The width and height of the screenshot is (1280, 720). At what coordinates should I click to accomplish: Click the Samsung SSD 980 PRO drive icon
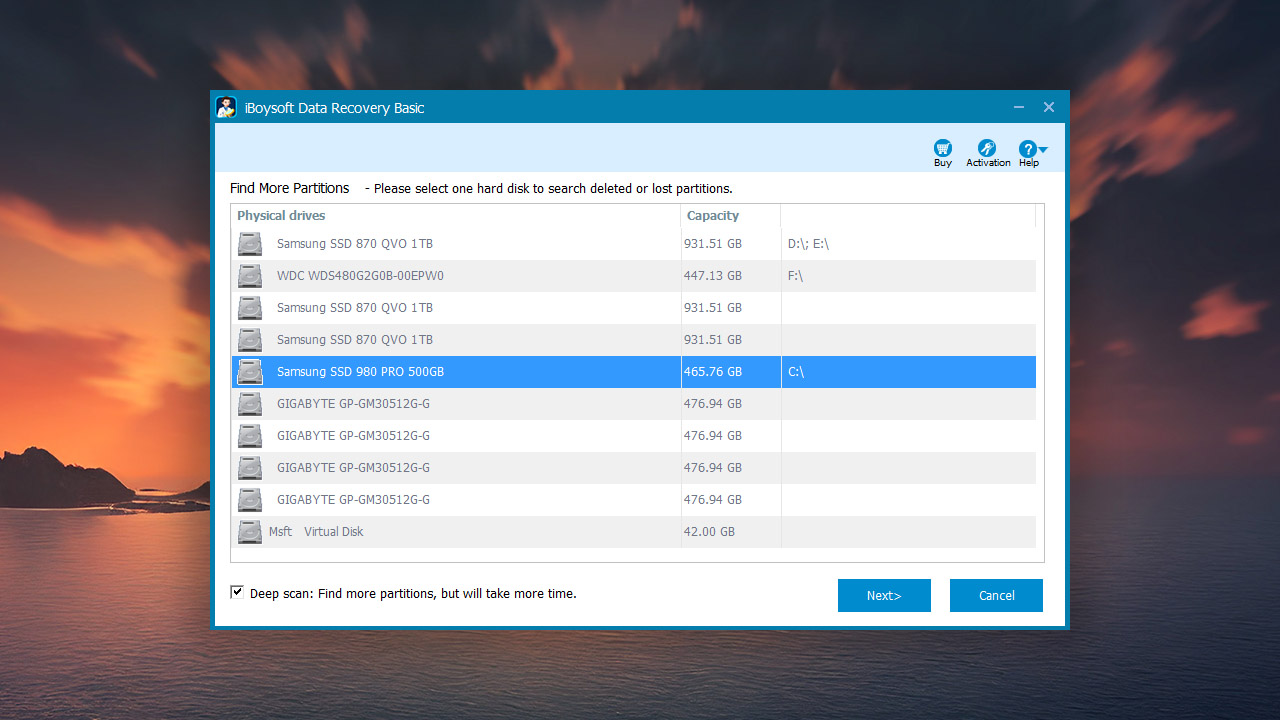pos(250,372)
